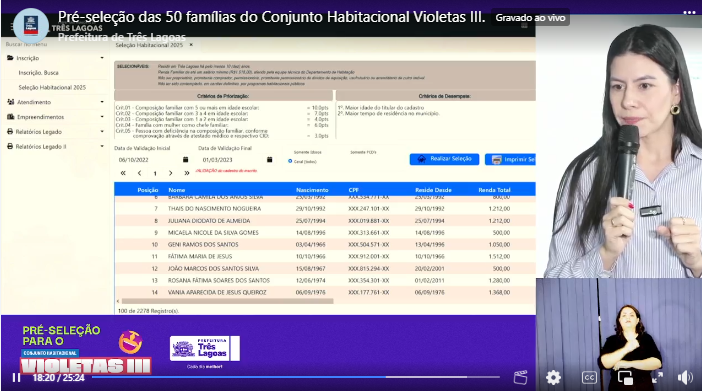This screenshot has width=702, height=391.
Task: Select row FÁTIMA MARIA DE JESUS
Action: point(325,257)
